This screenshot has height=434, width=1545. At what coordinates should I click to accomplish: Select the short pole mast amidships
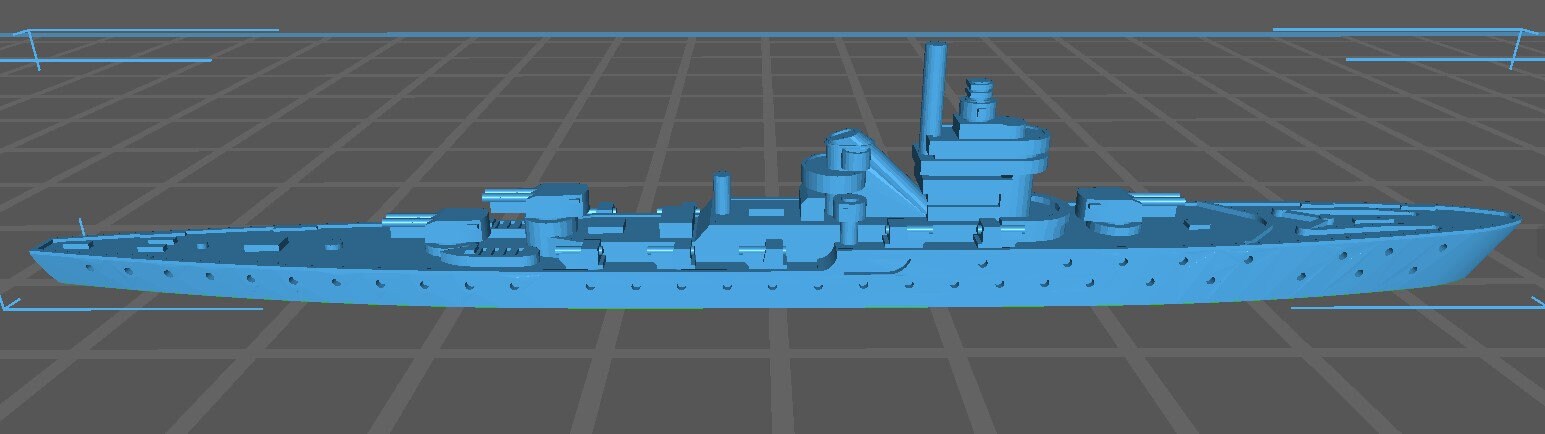click(721, 193)
